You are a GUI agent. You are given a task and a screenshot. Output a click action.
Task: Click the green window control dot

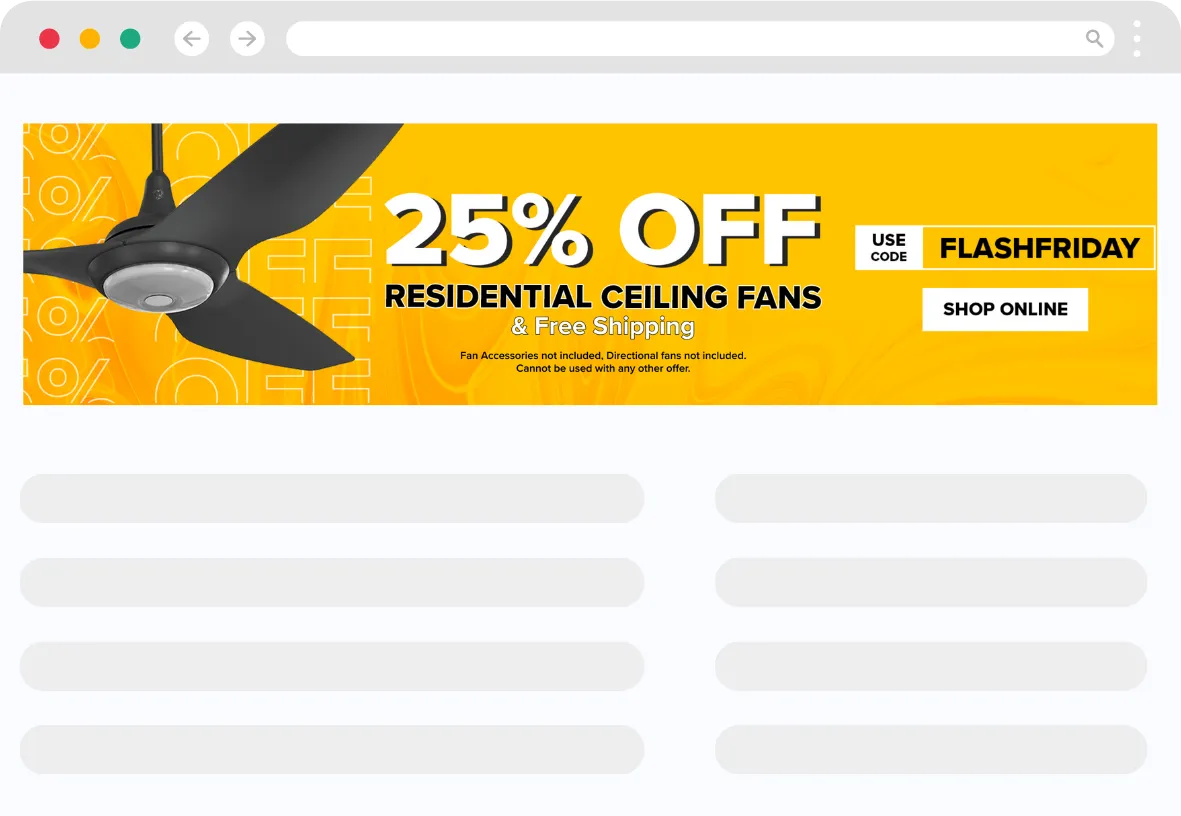[x=130, y=38]
